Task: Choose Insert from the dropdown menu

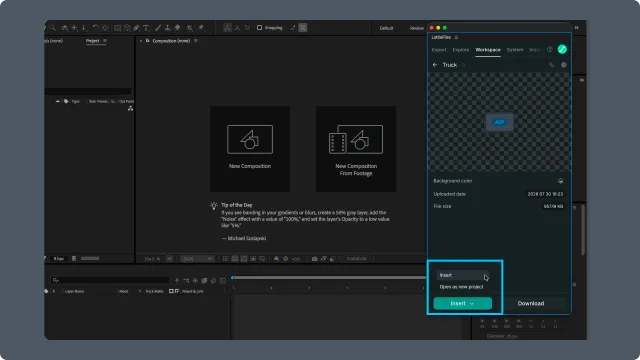Action: click(x=462, y=275)
